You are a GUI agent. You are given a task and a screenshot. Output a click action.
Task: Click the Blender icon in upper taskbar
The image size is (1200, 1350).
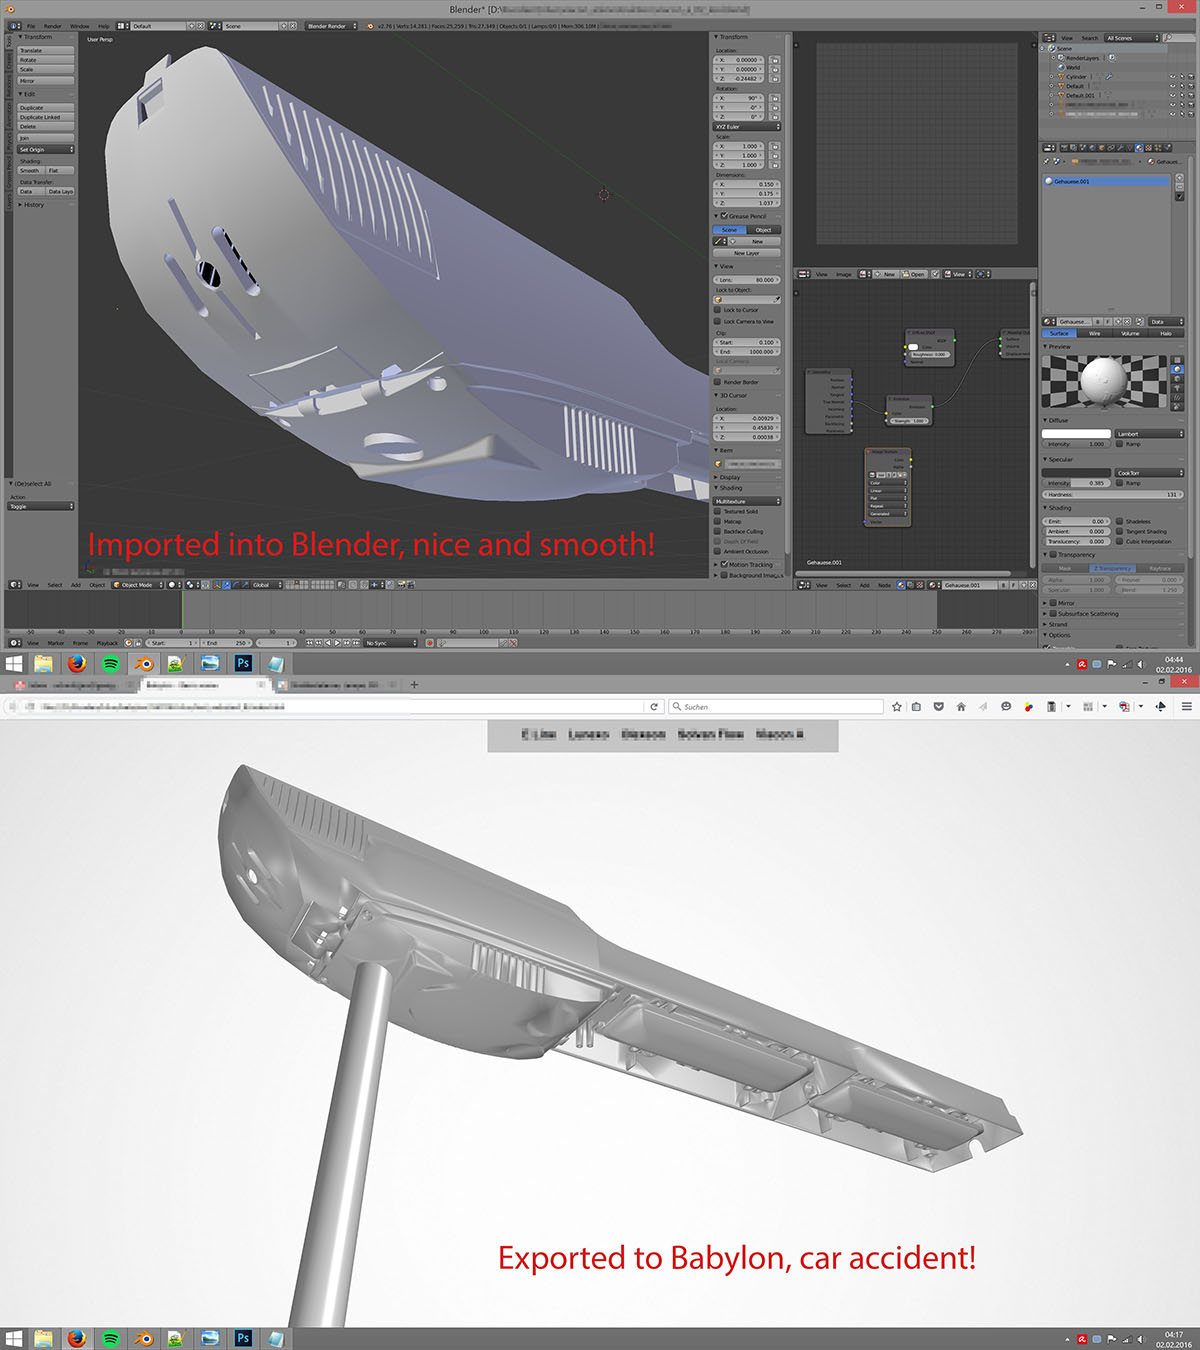(144, 663)
